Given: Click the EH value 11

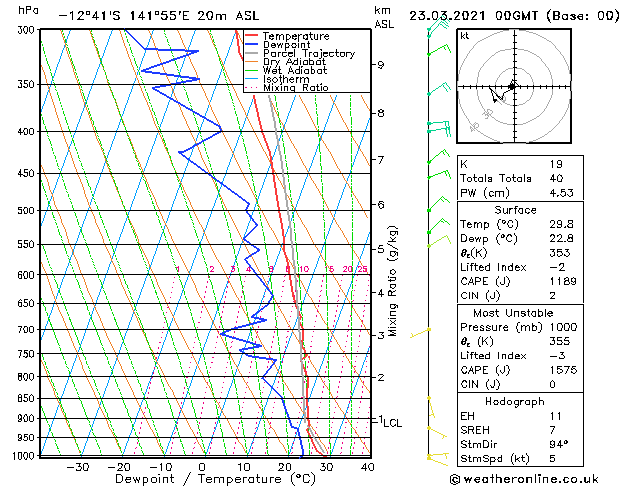Looking at the screenshot, I should pyautogui.click(x=556, y=416).
